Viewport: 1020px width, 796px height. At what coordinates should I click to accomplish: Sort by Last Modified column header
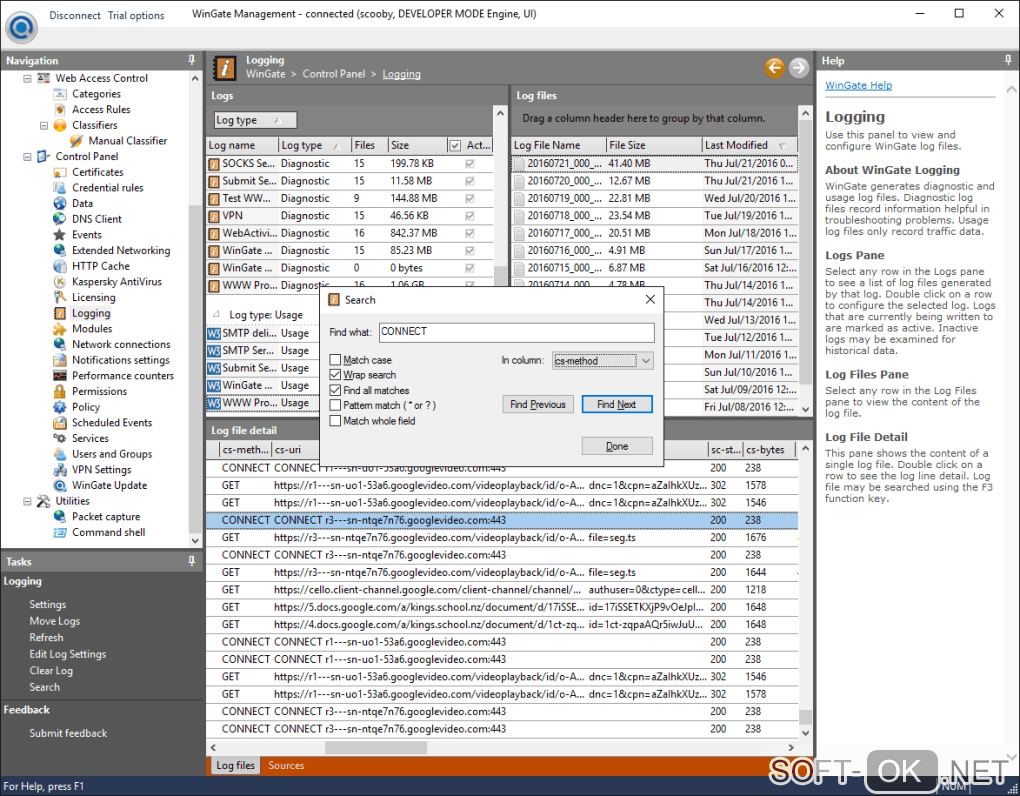click(748, 145)
